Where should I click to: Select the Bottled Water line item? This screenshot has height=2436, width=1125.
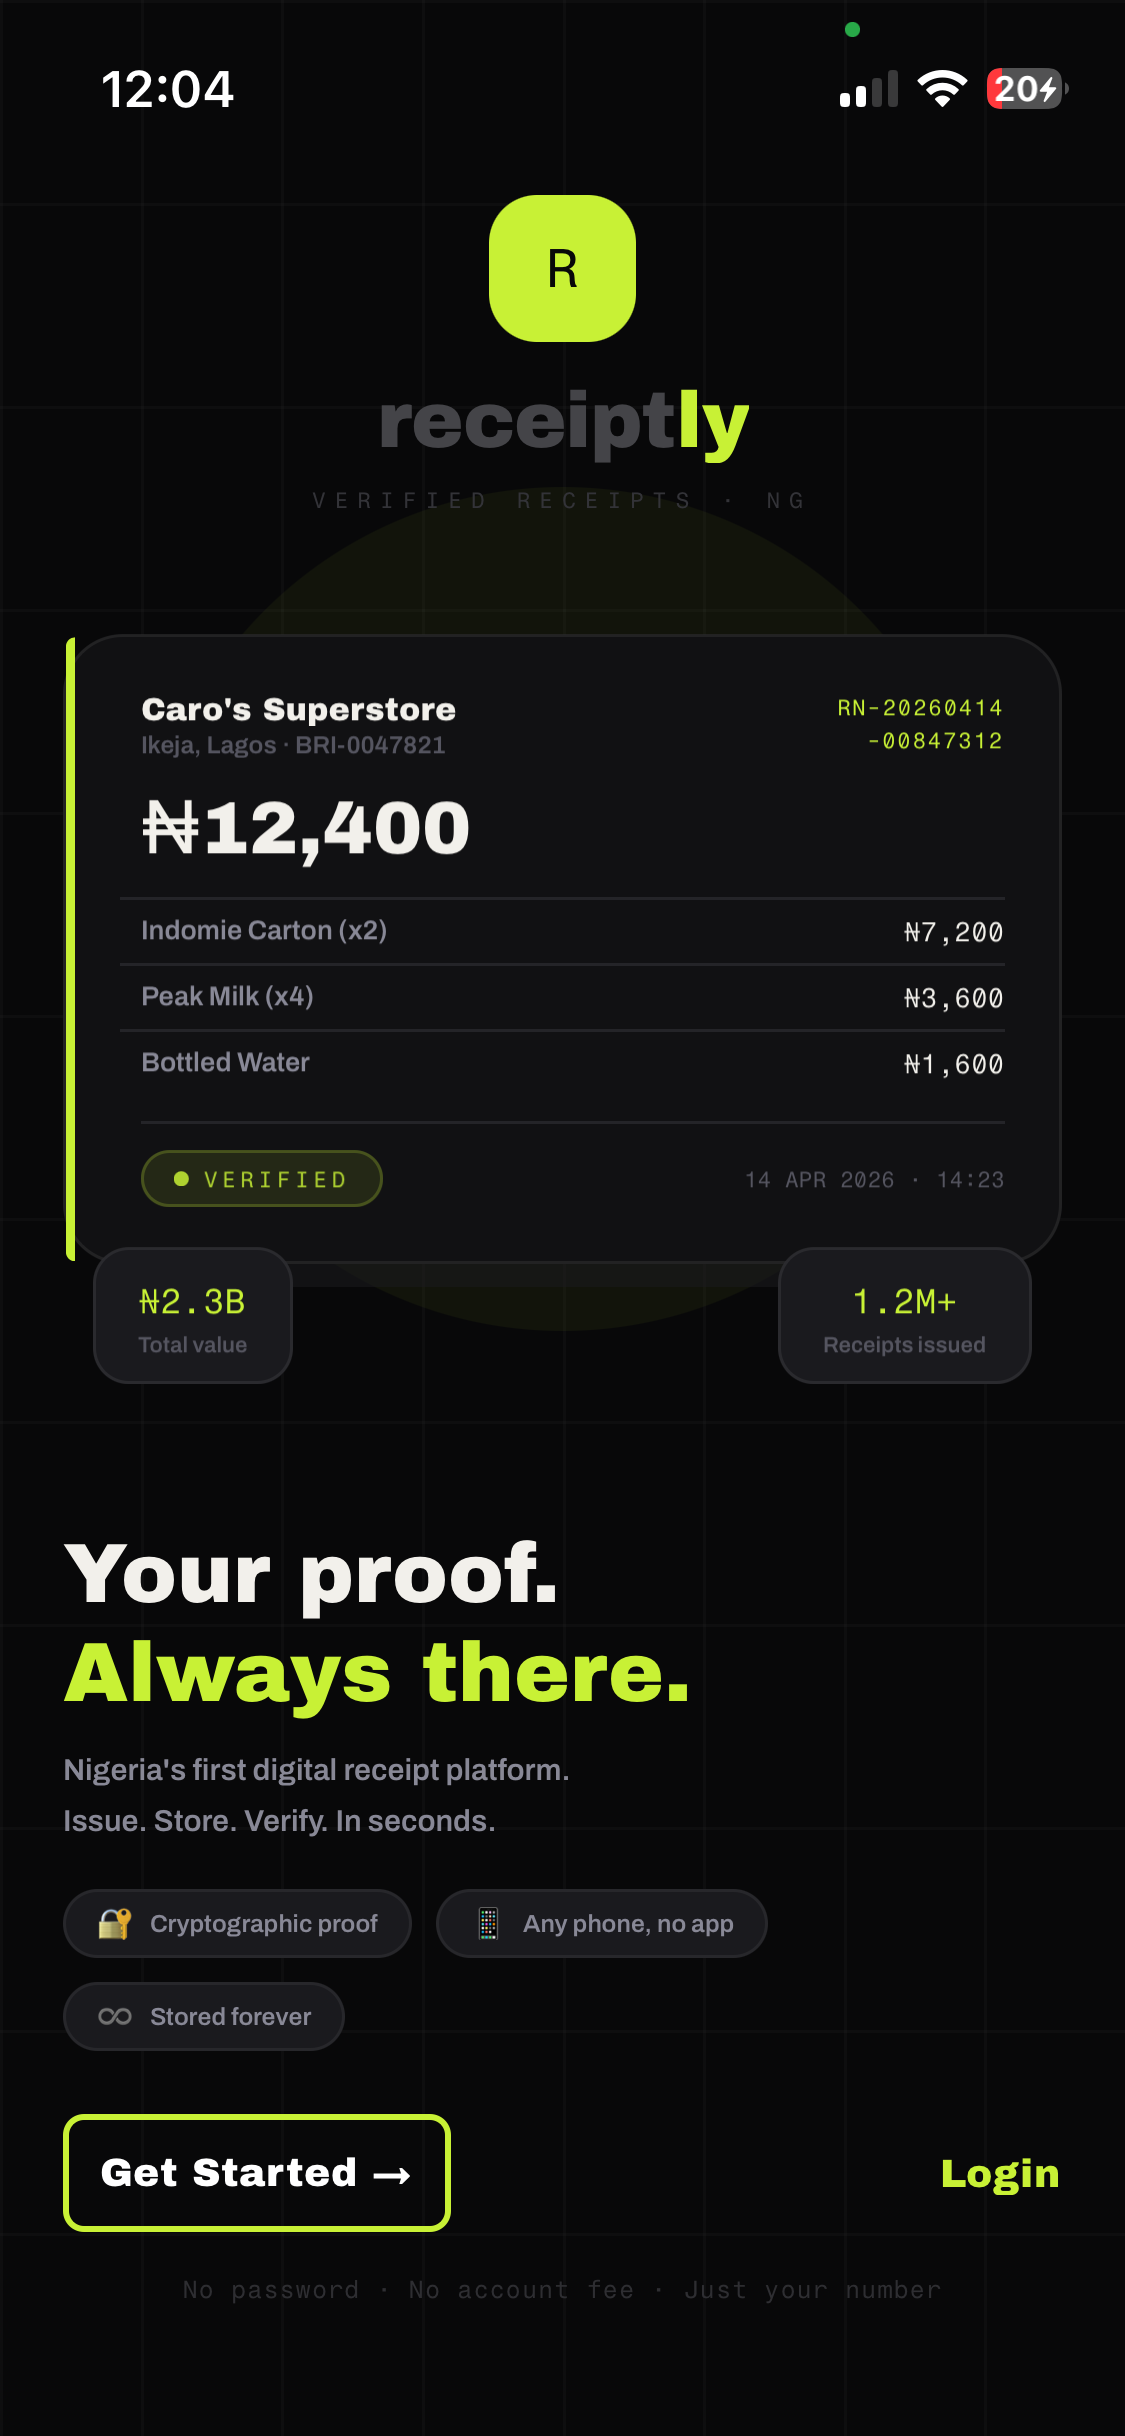pos(226,1062)
